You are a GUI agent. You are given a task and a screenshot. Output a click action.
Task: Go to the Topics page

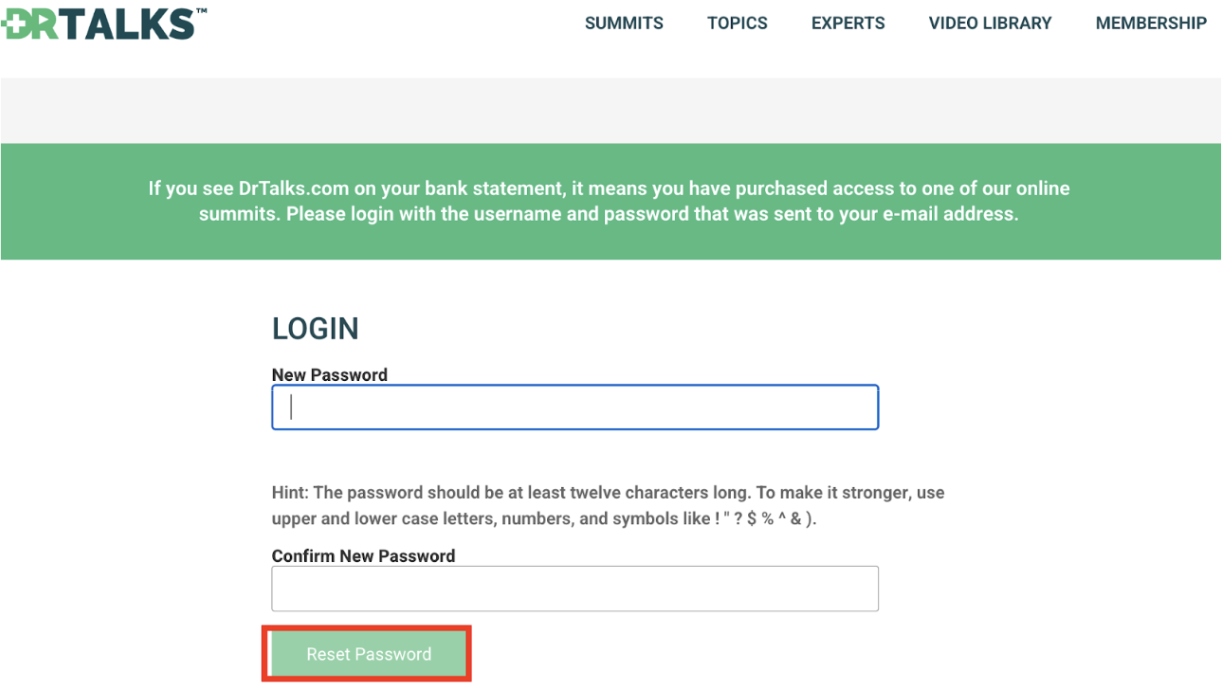pos(737,23)
